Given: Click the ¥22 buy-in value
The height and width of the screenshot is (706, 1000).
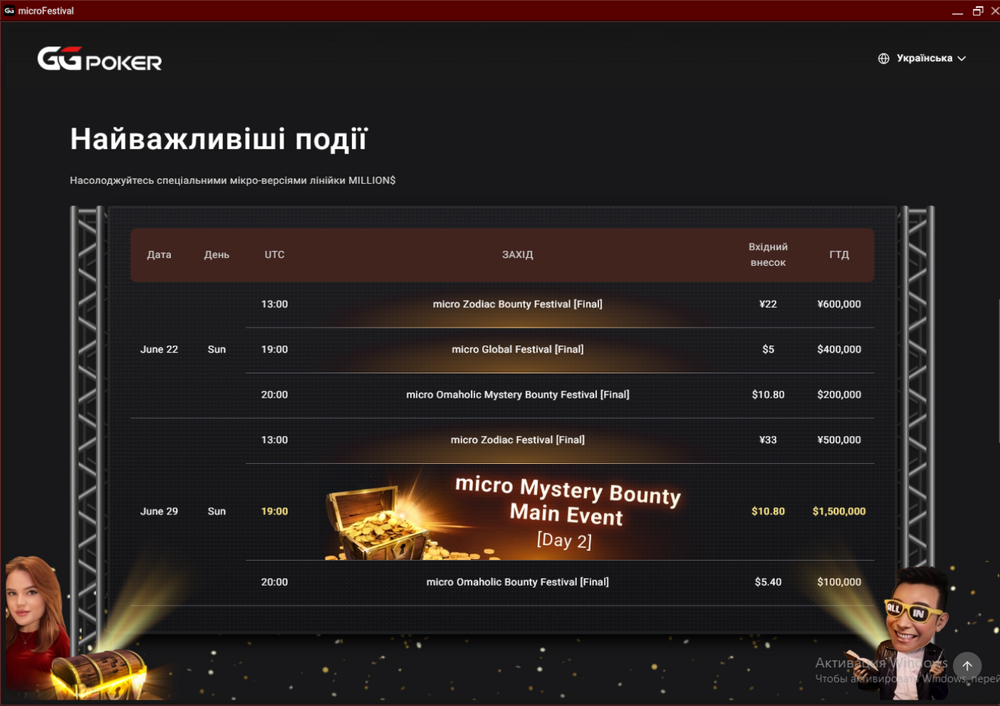Looking at the screenshot, I should (768, 304).
